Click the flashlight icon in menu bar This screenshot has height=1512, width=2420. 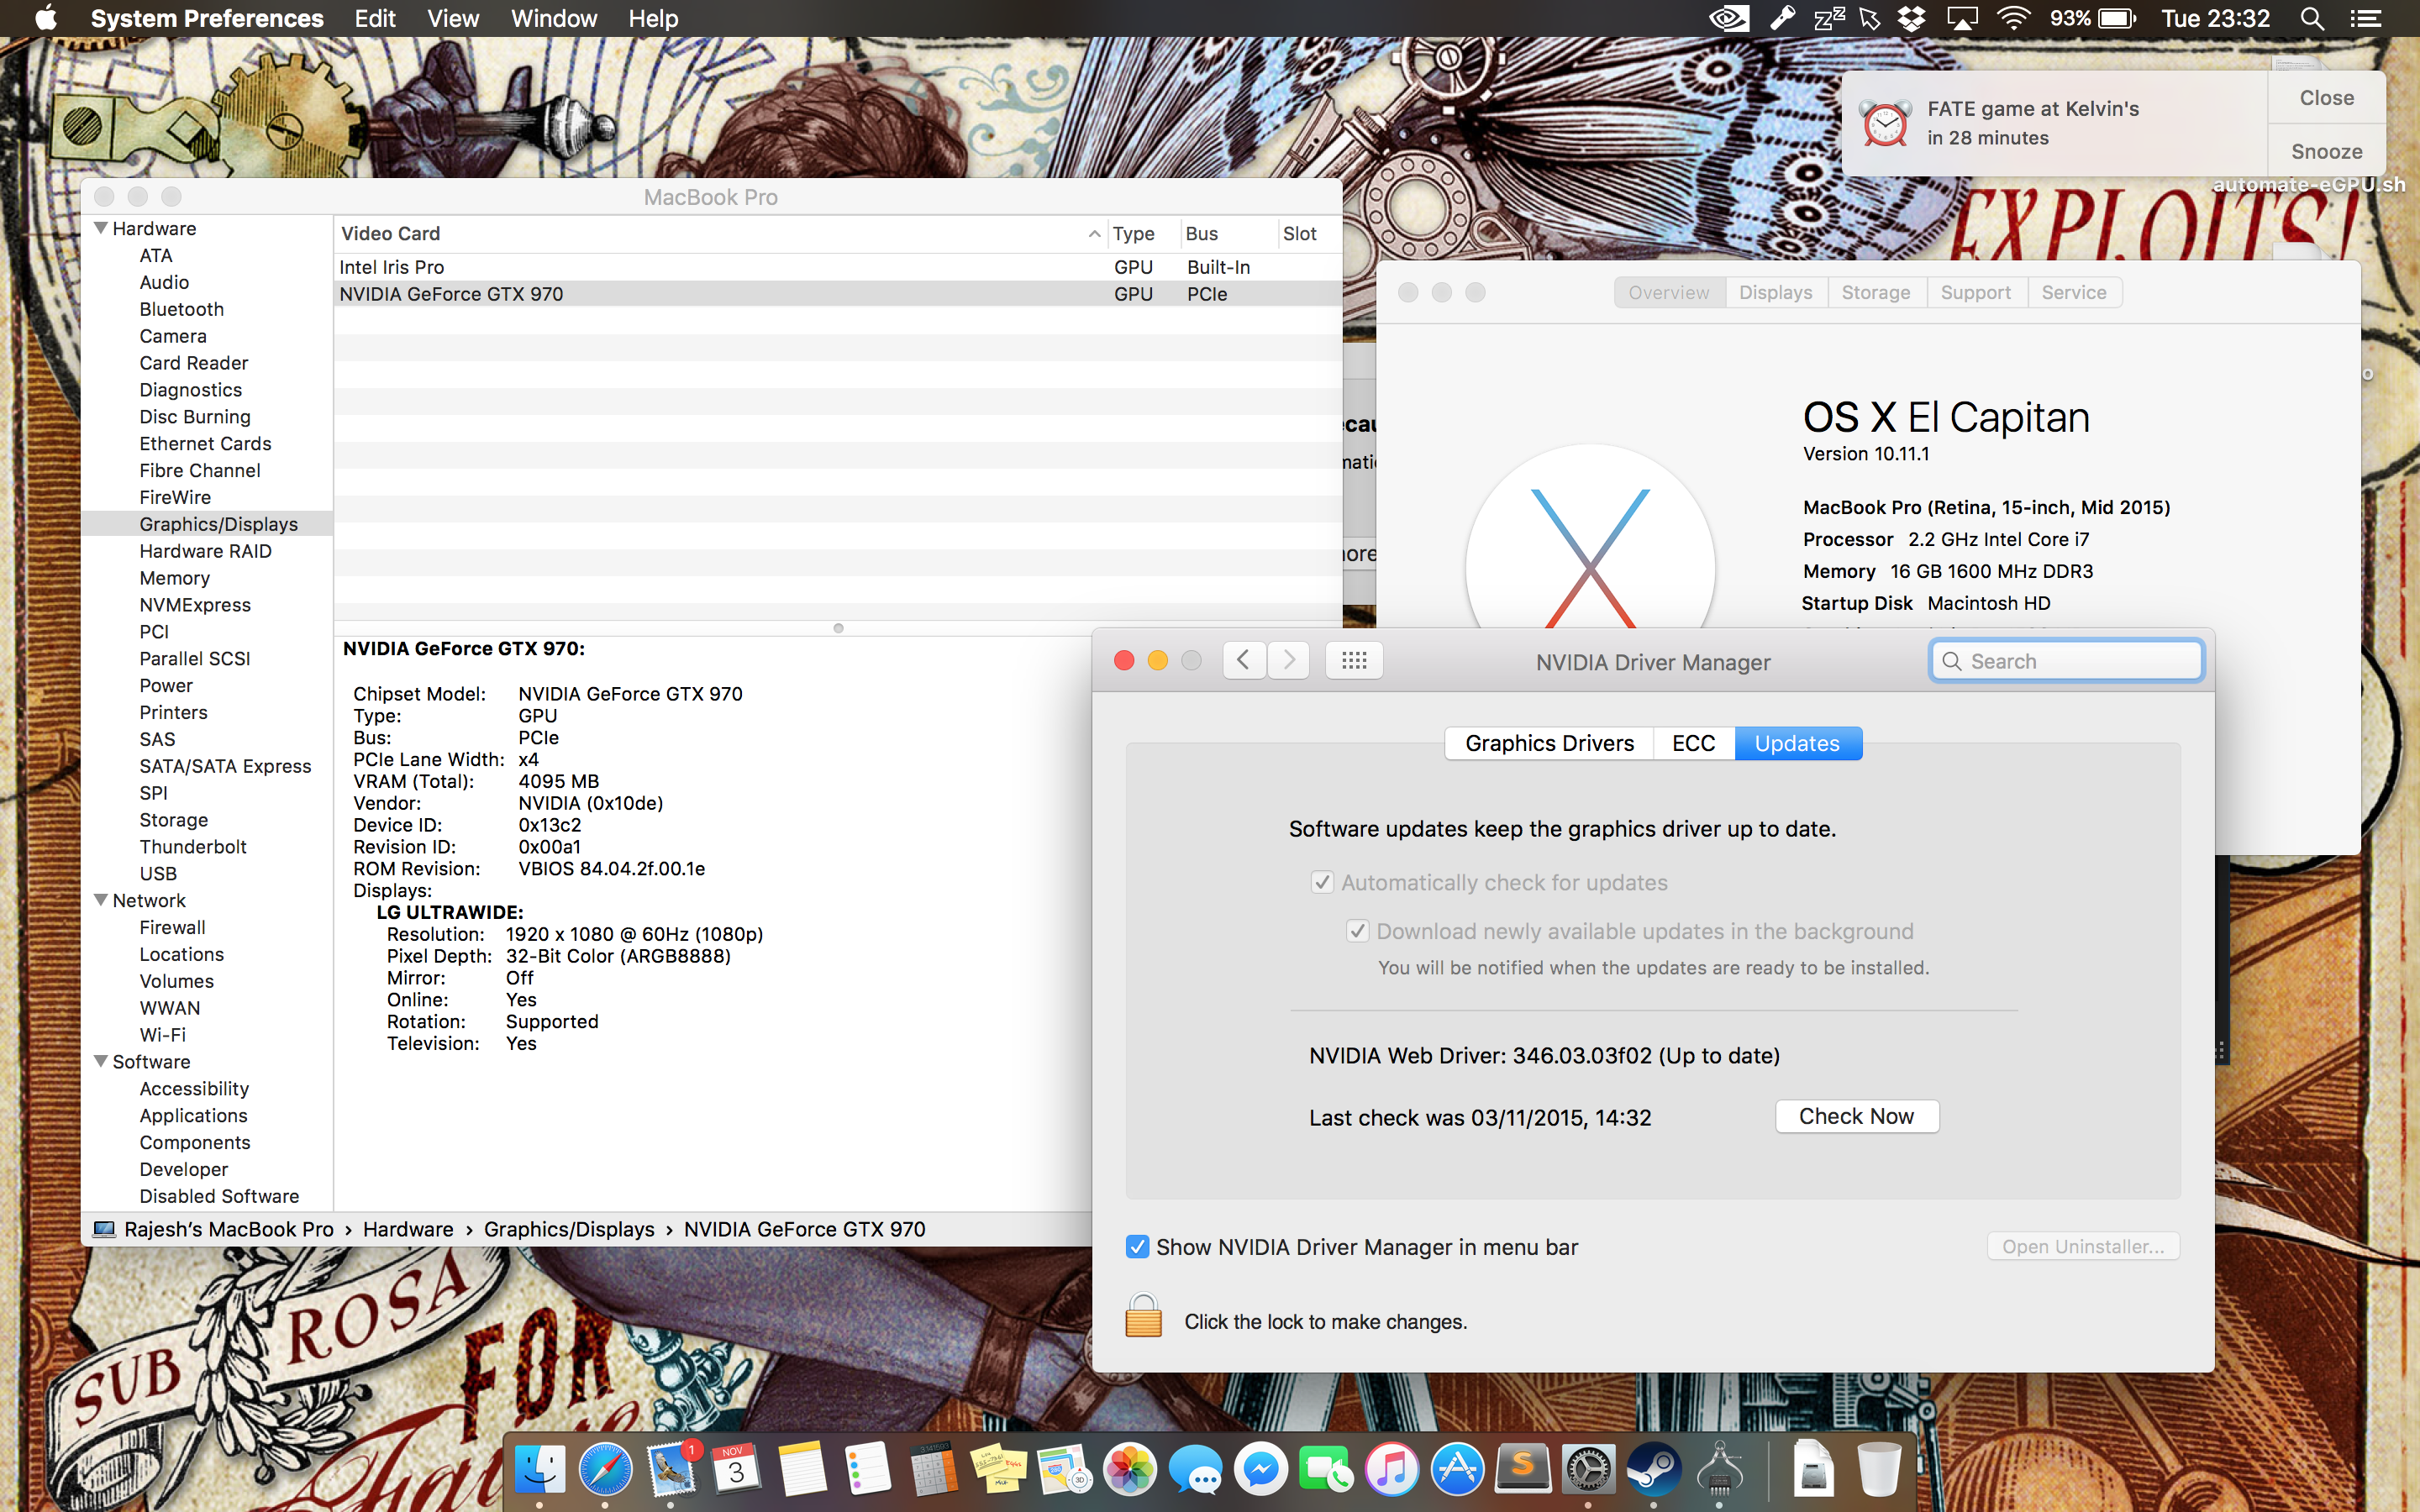tap(1782, 19)
